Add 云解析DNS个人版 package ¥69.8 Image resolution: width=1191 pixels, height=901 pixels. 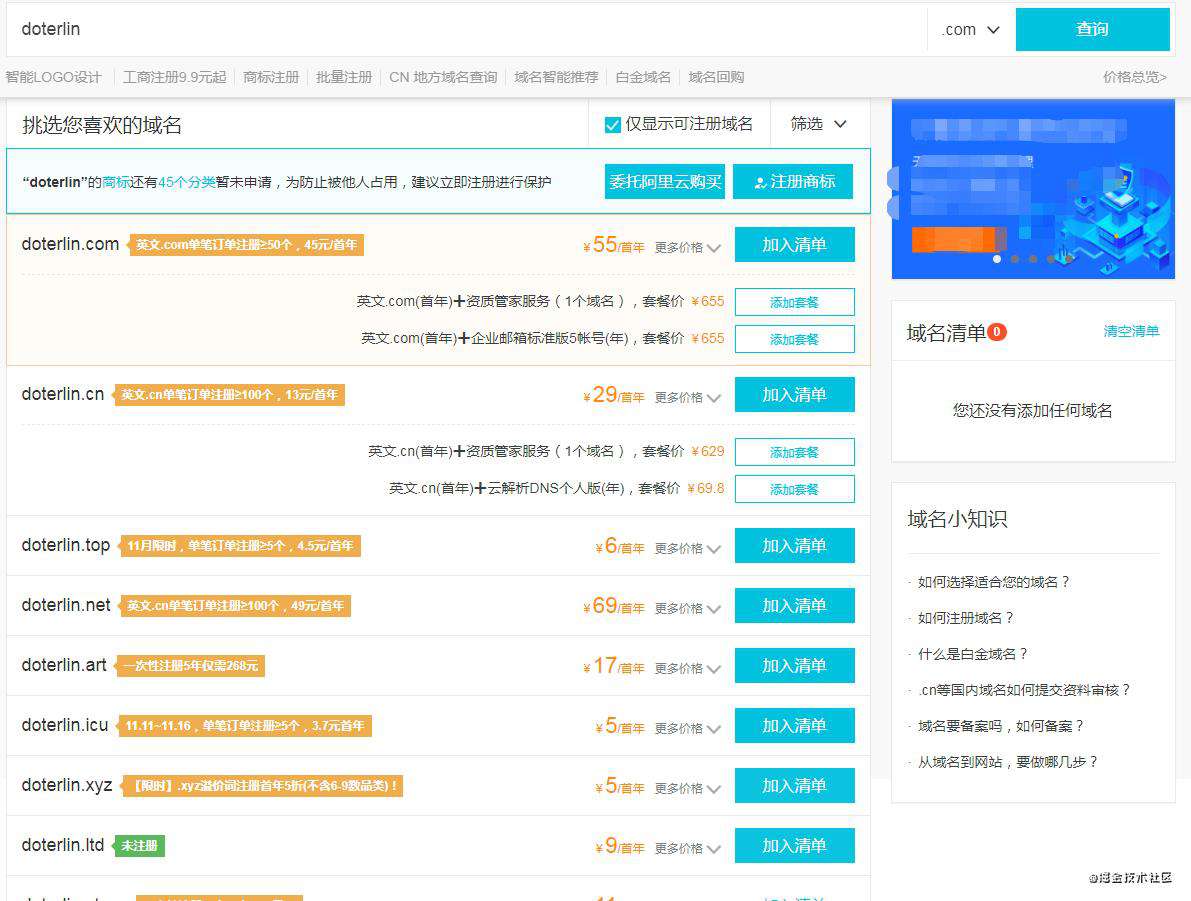point(795,489)
